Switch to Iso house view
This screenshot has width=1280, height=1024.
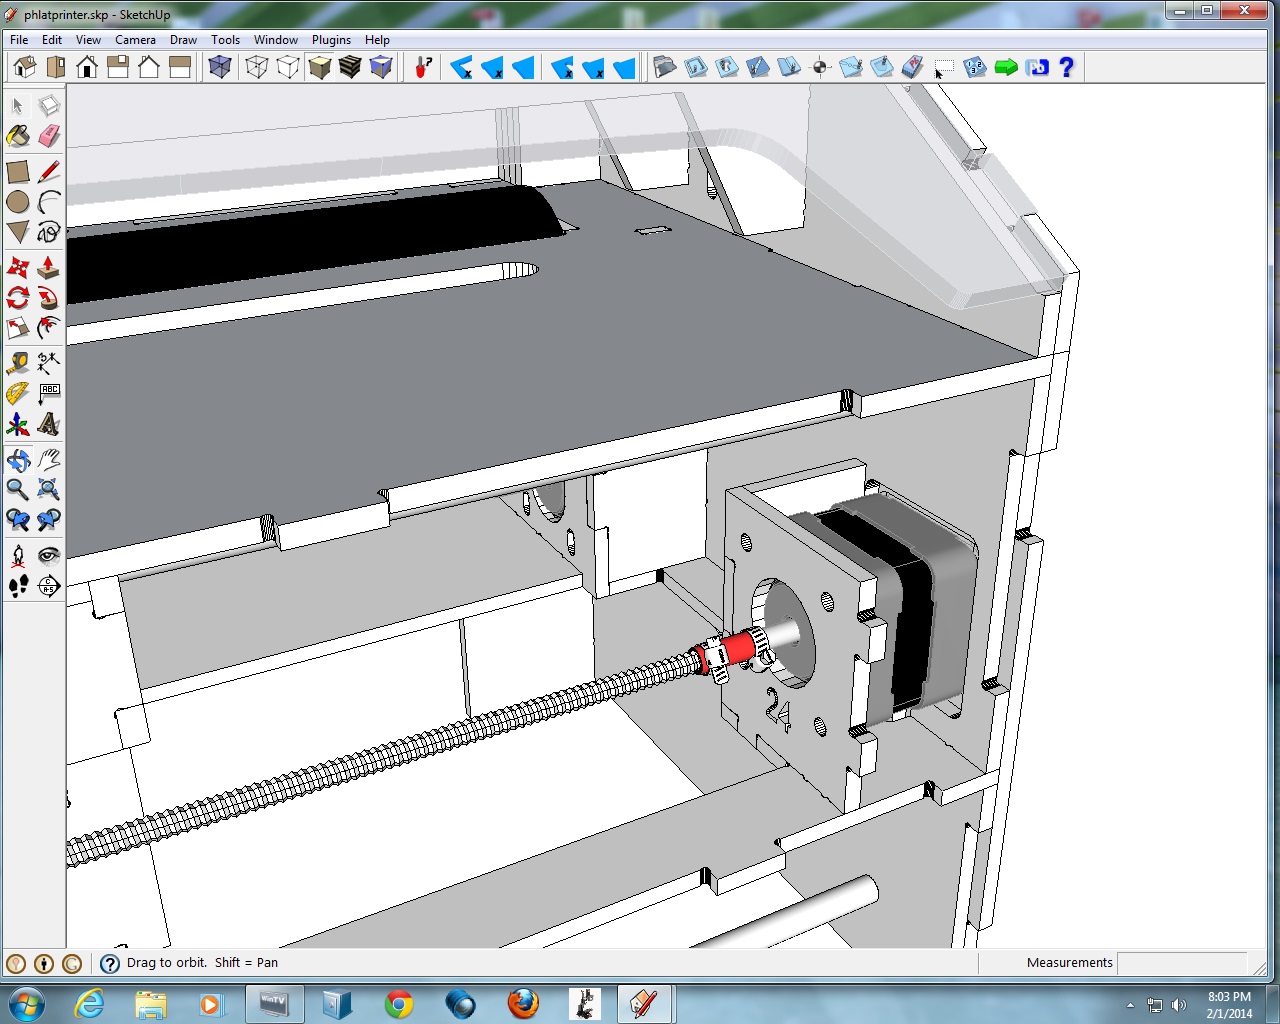[x=25, y=67]
